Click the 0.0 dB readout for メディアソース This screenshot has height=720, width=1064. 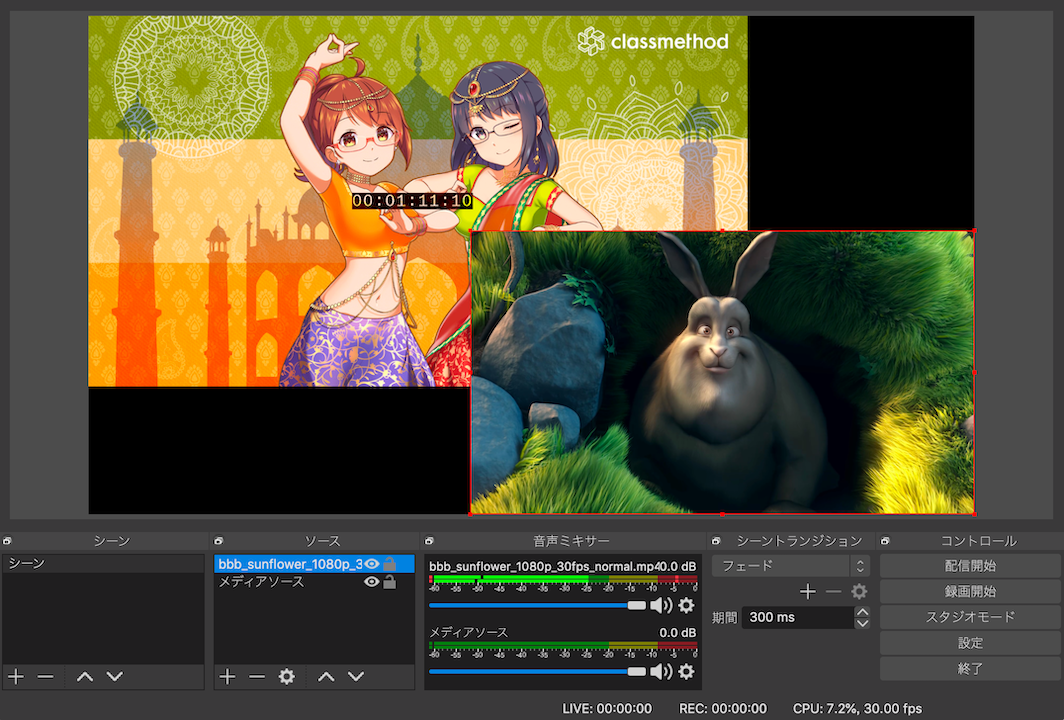677,632
